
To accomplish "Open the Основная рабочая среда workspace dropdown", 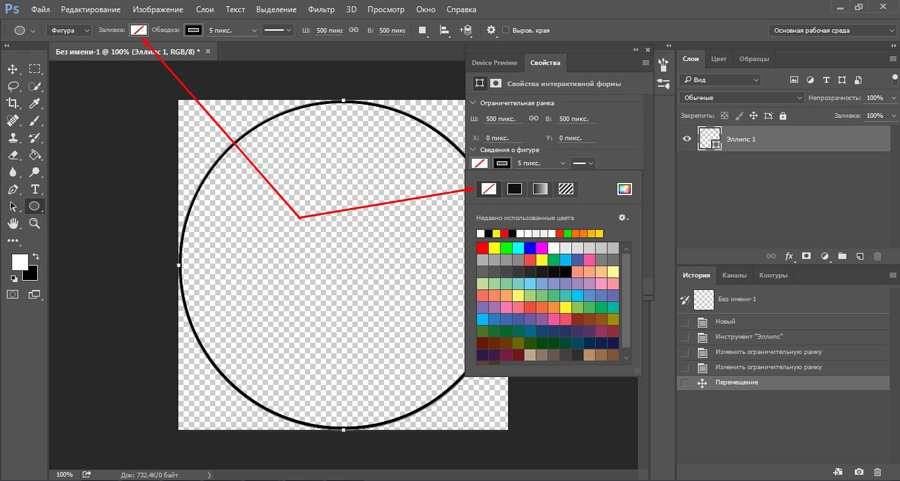I will (833, 30).
